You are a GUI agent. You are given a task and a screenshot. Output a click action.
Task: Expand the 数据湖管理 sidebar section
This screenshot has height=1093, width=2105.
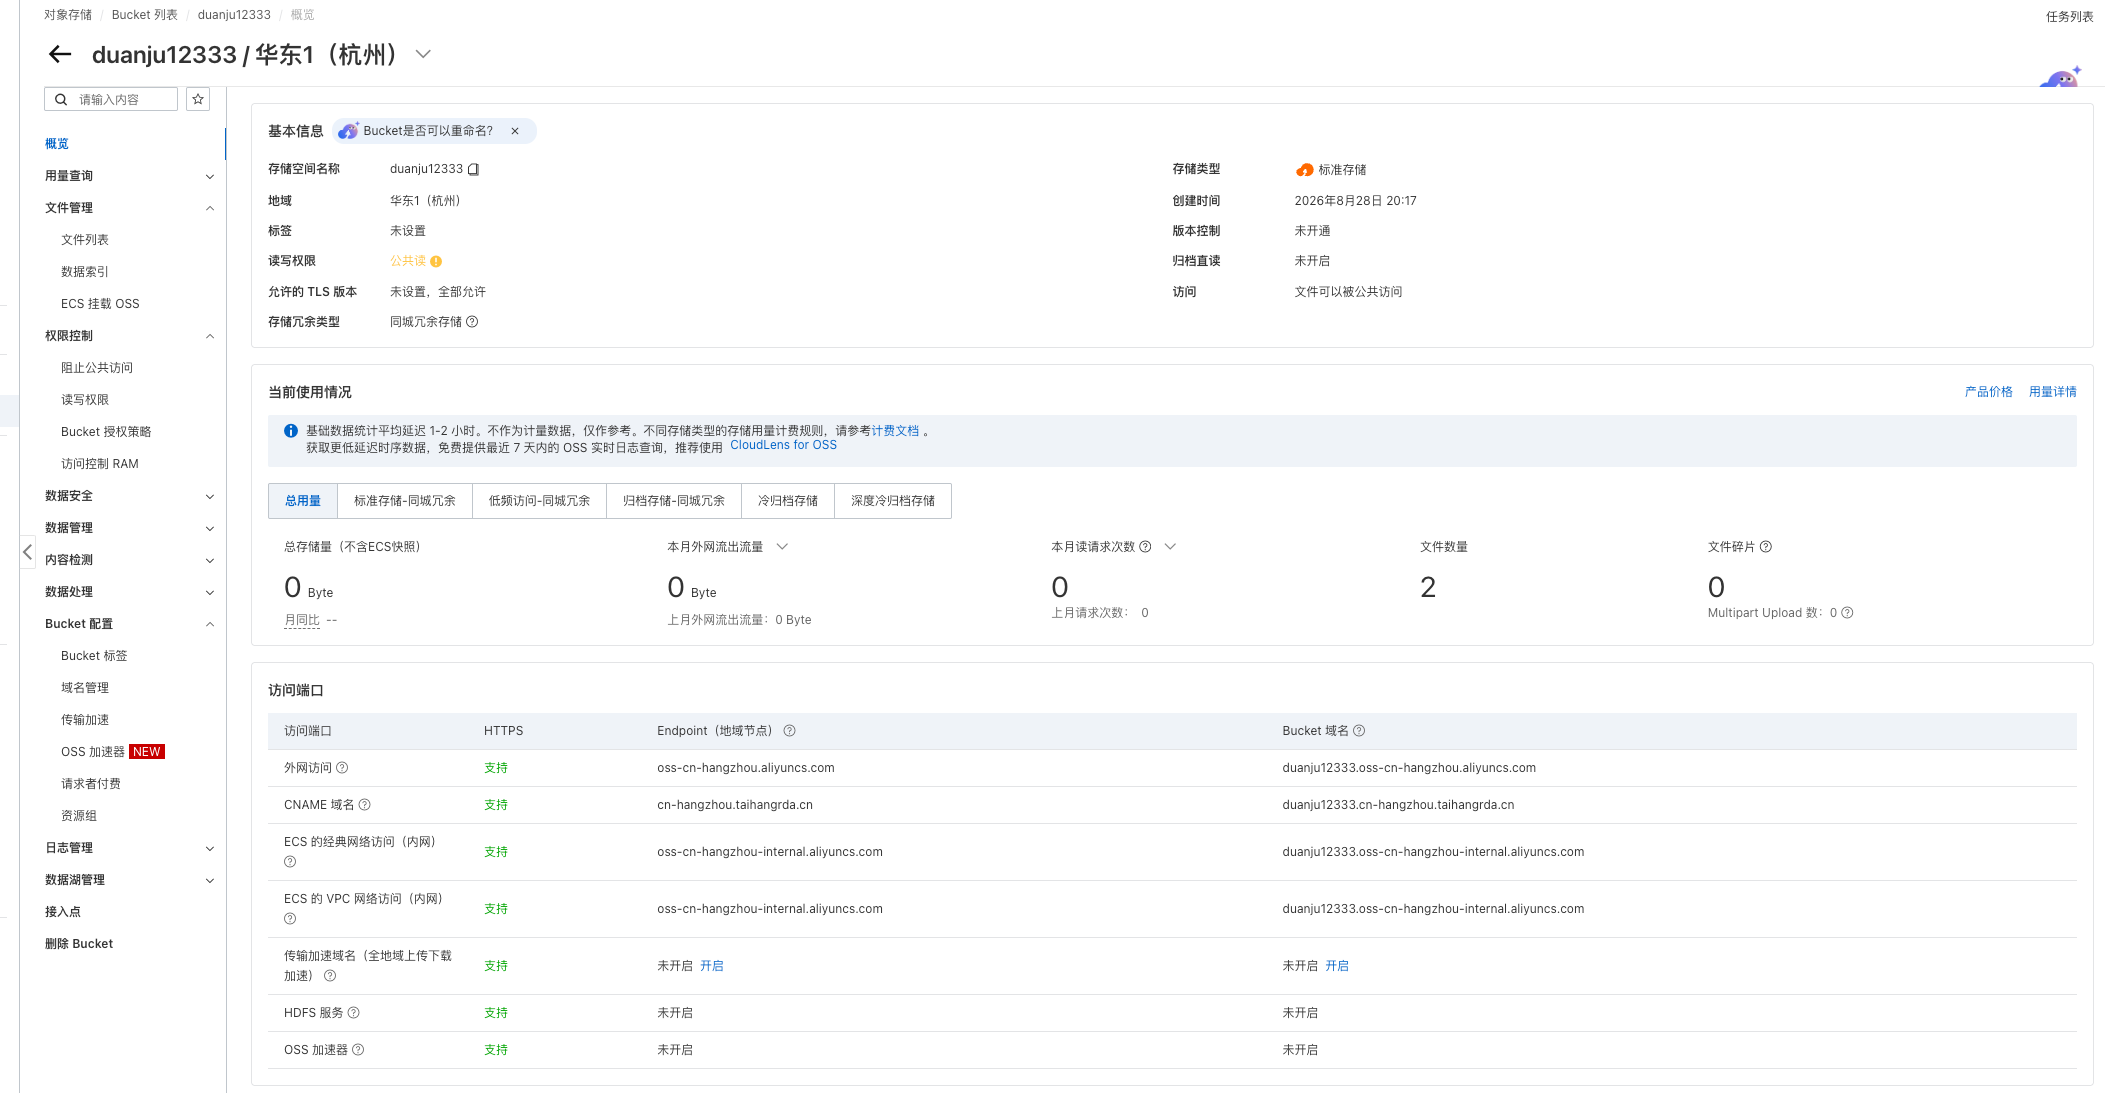coord(210,881)
